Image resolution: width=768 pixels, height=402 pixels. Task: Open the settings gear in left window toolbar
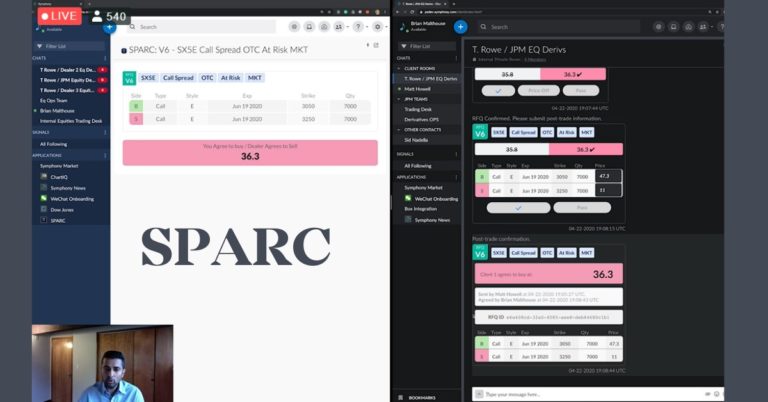(377, 27)
